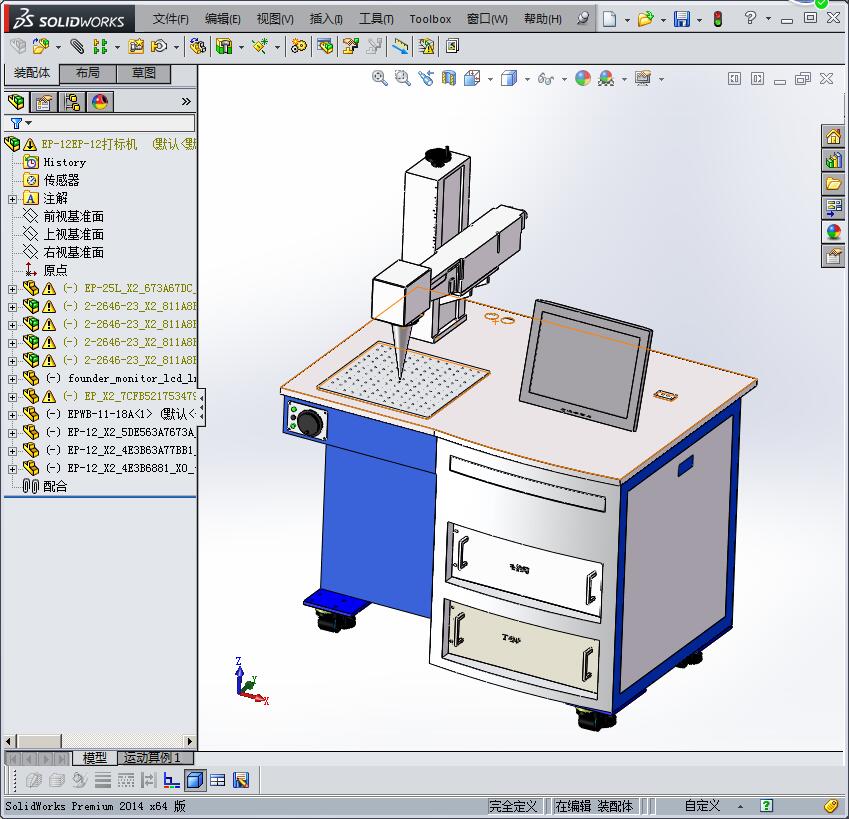Click the Apply Scene icon
849x819 pixels.
[x=606, y=78]
